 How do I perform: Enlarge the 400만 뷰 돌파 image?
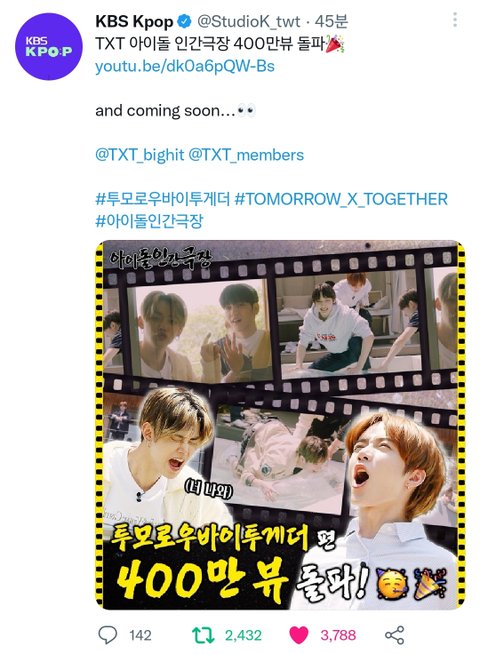click(280, 425)
